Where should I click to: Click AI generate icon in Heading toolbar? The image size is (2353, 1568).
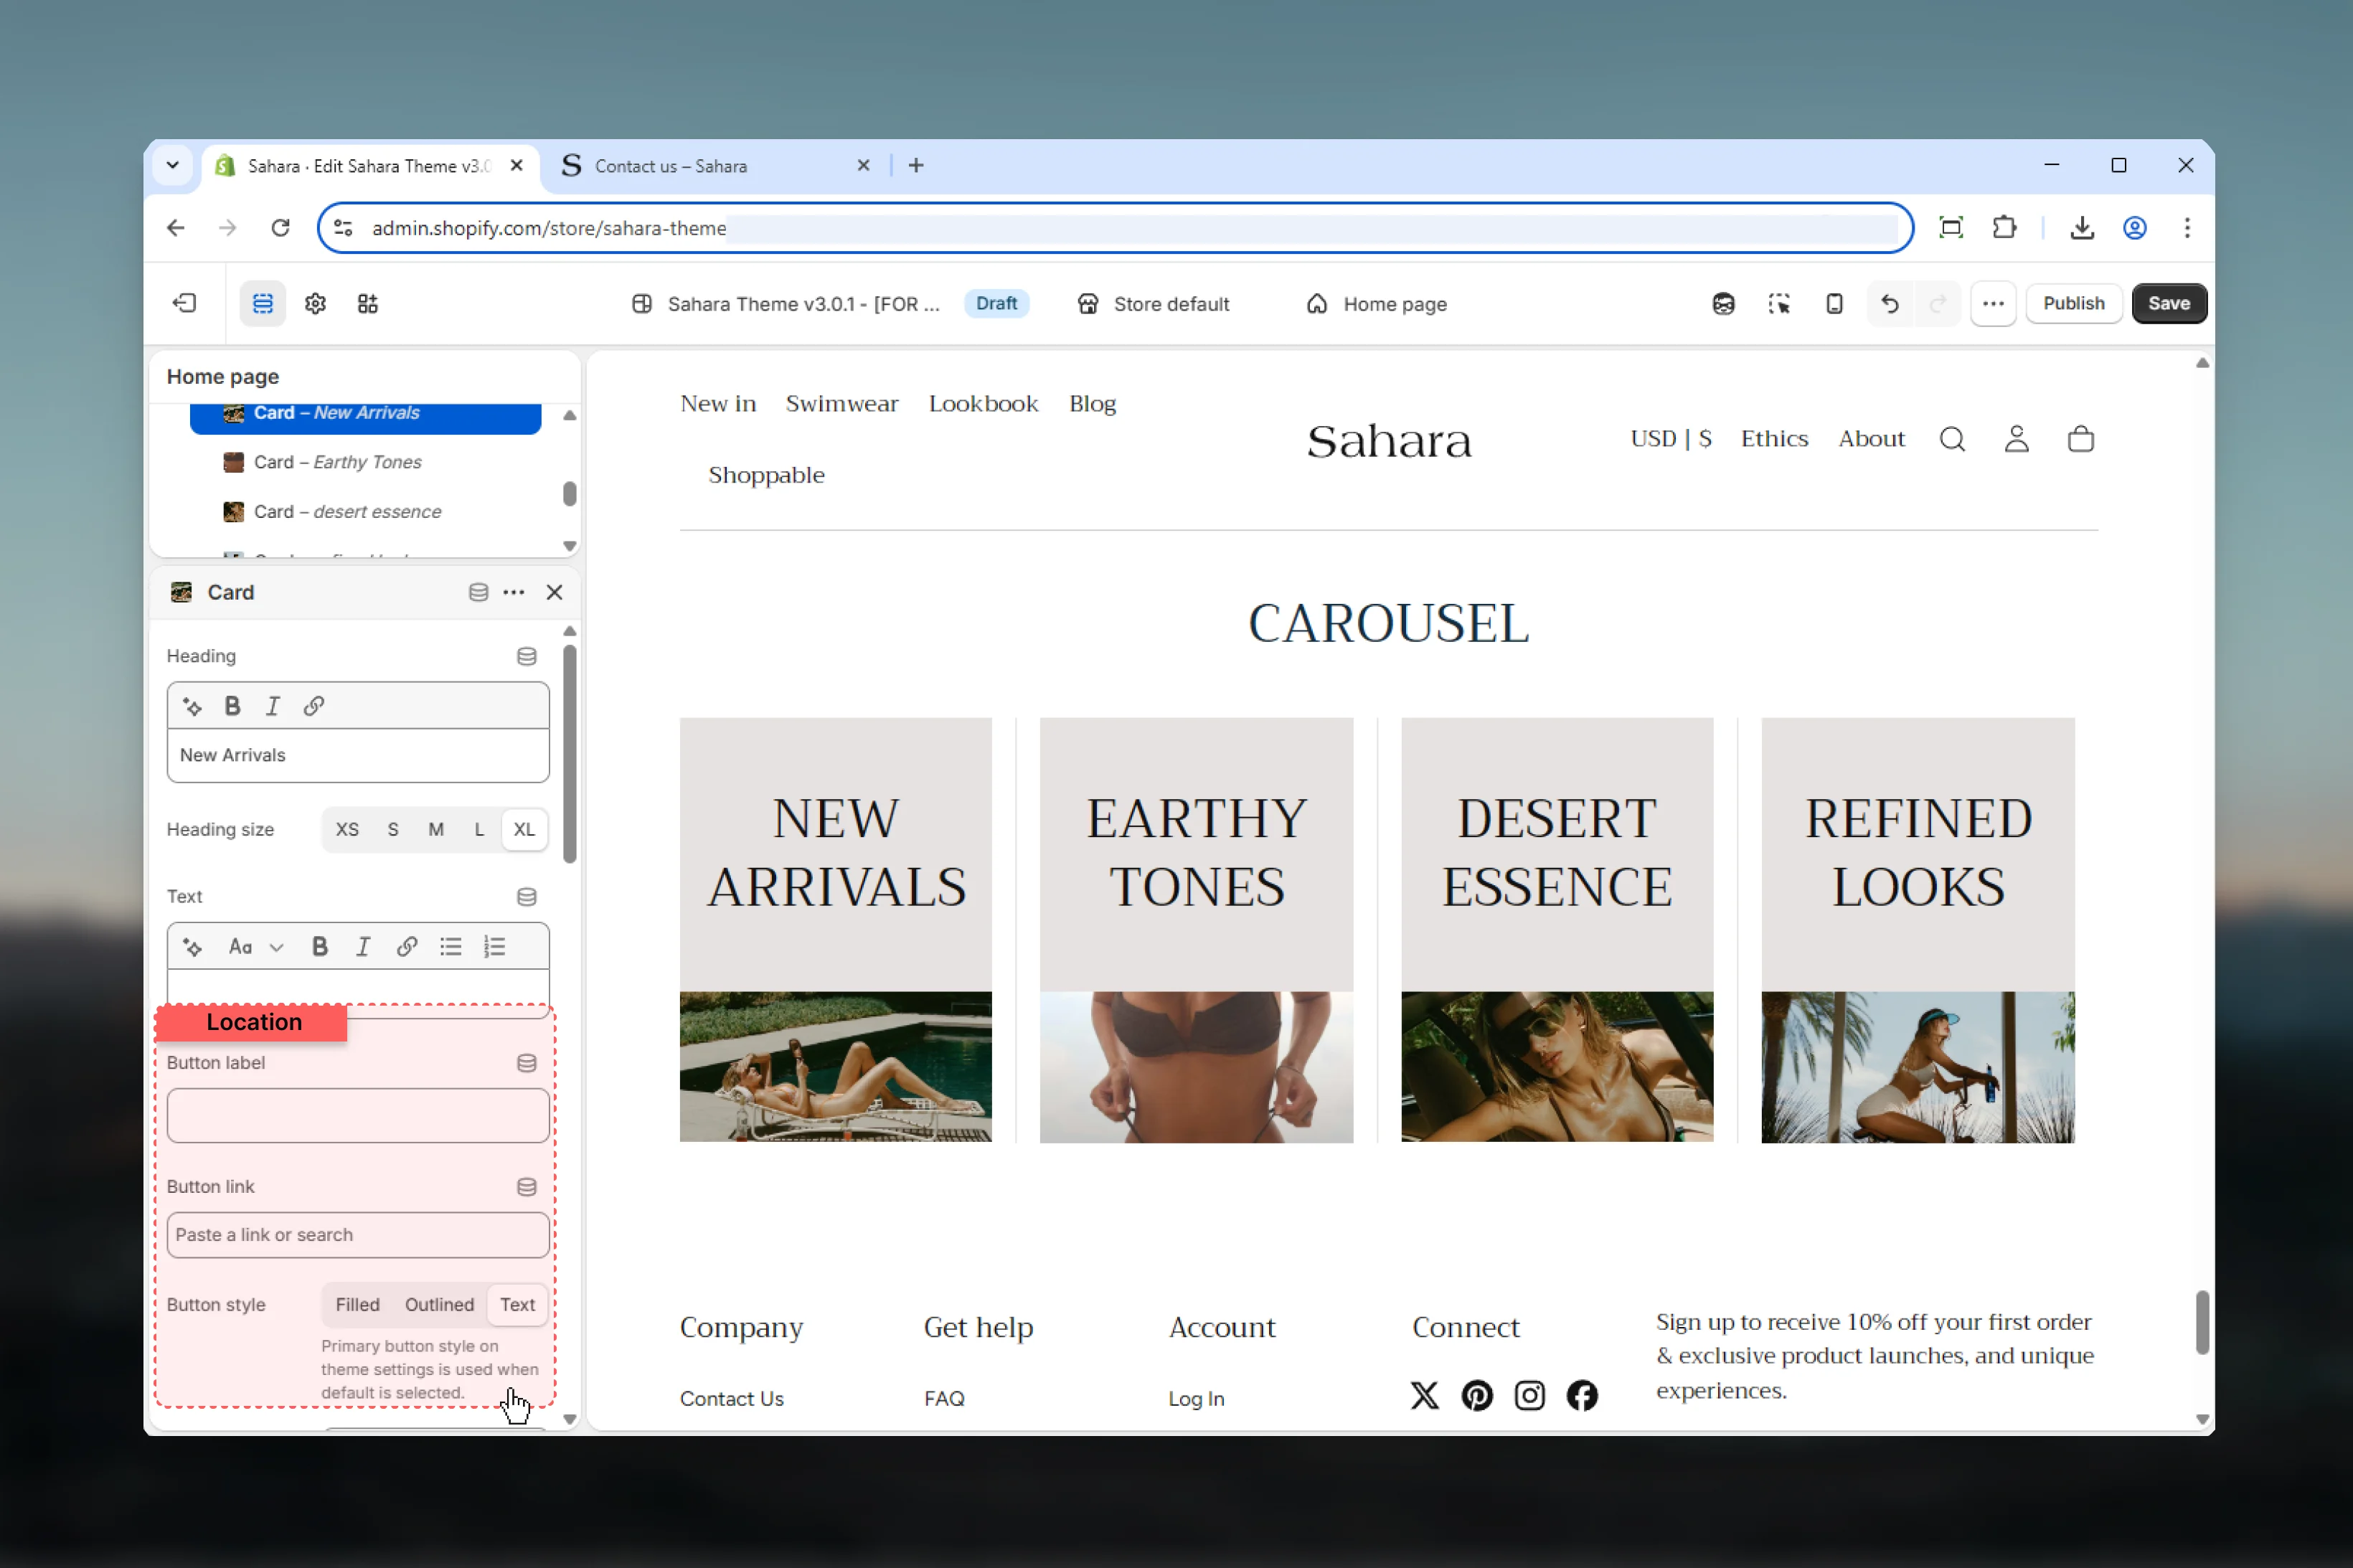coord(192,706)
